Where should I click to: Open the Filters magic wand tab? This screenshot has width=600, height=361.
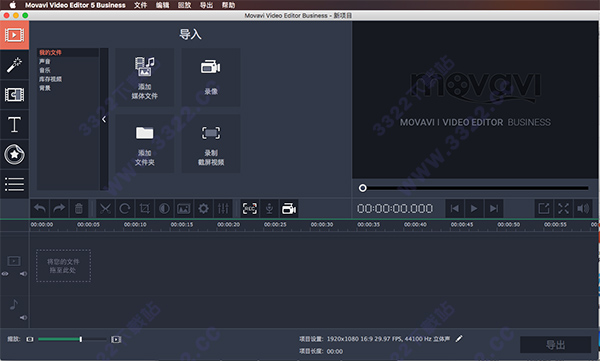point(15,65)
